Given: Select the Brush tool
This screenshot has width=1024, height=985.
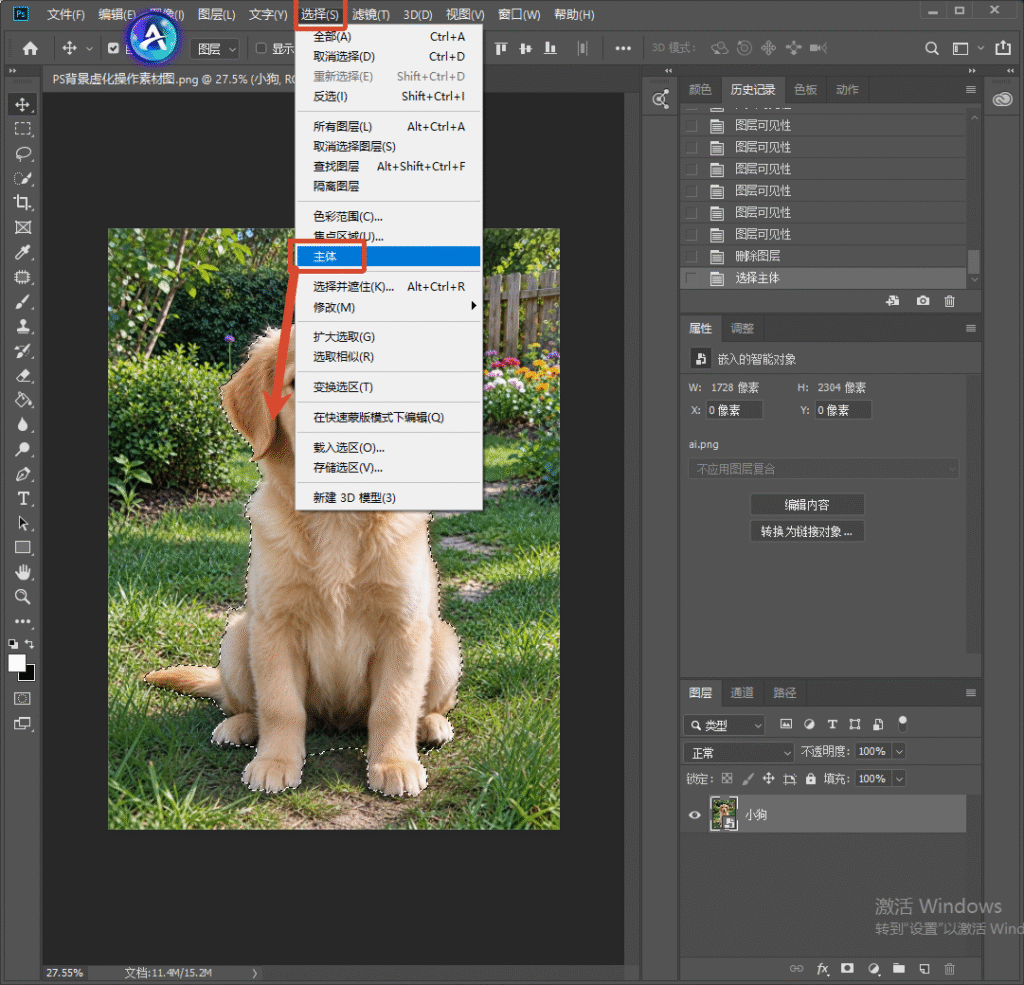Looking at the screenshot, I should (23, 302).
